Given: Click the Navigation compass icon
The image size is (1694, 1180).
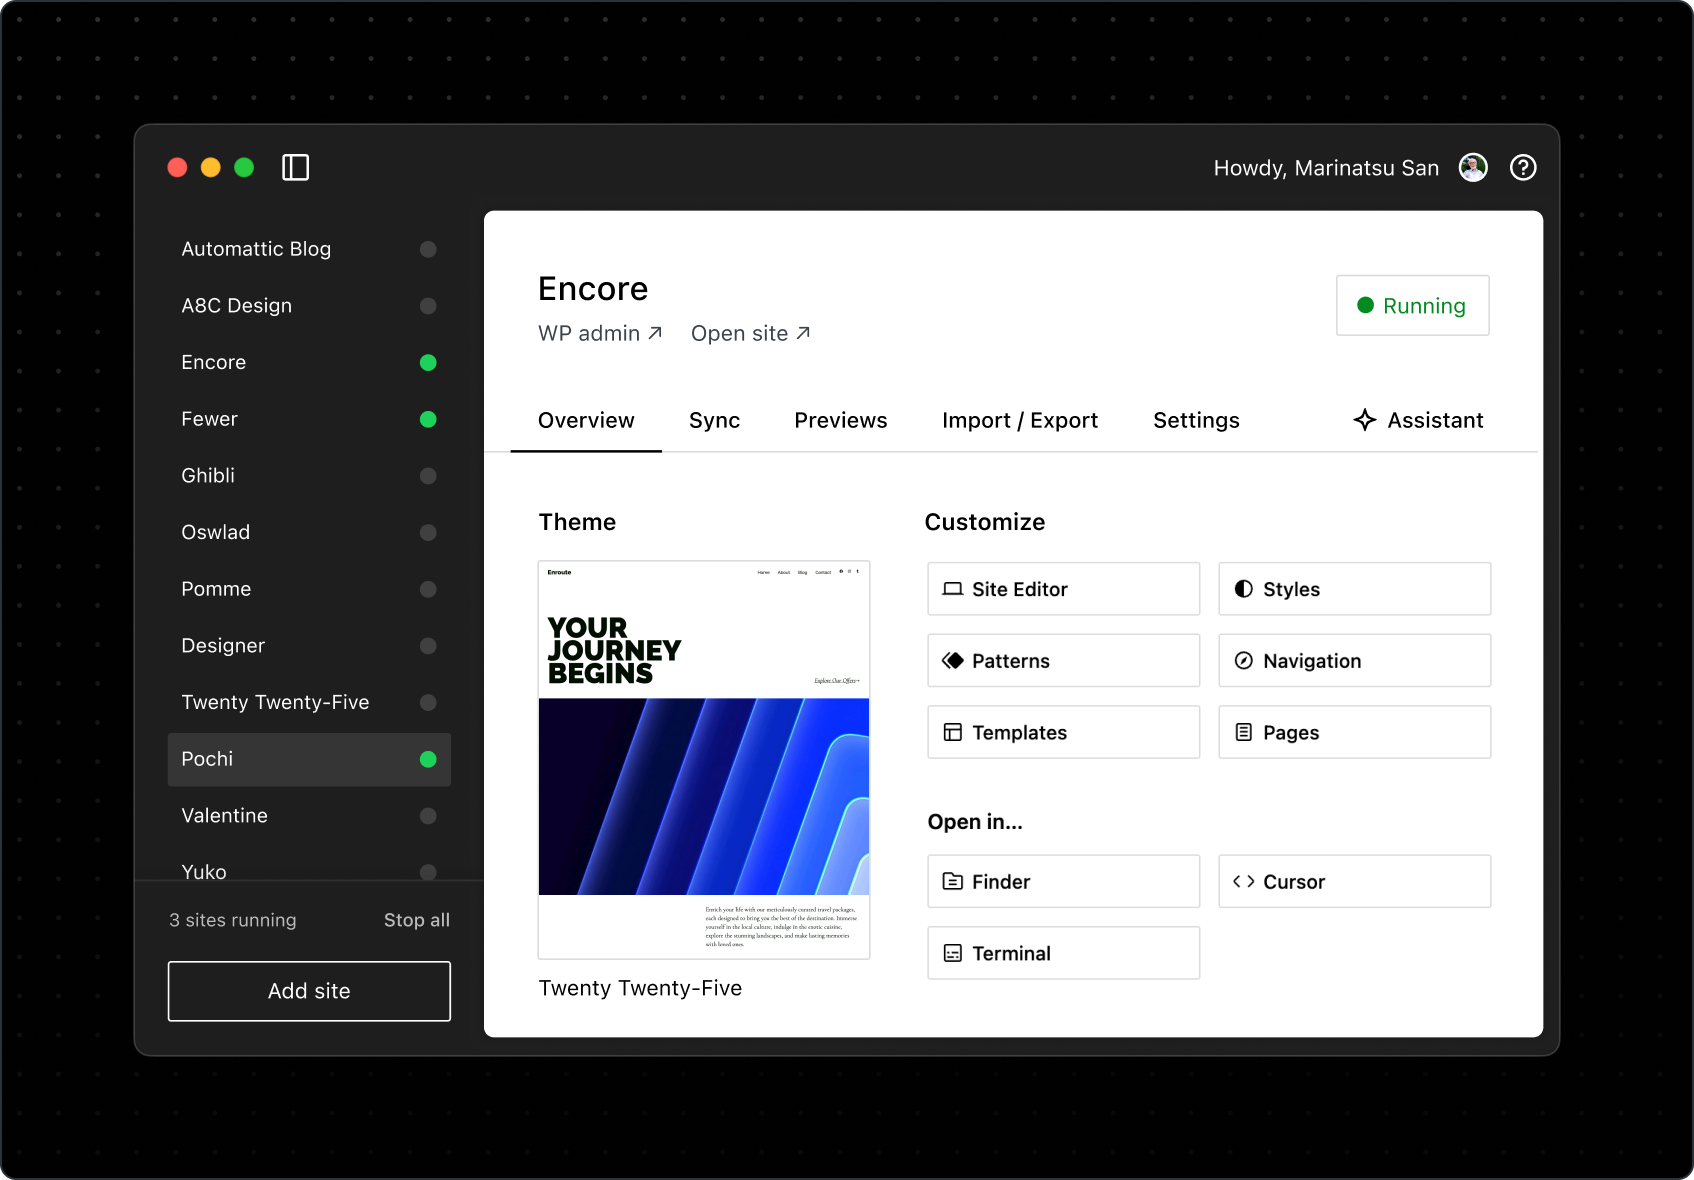Looking at the screenshot, I should point(1243,661).
